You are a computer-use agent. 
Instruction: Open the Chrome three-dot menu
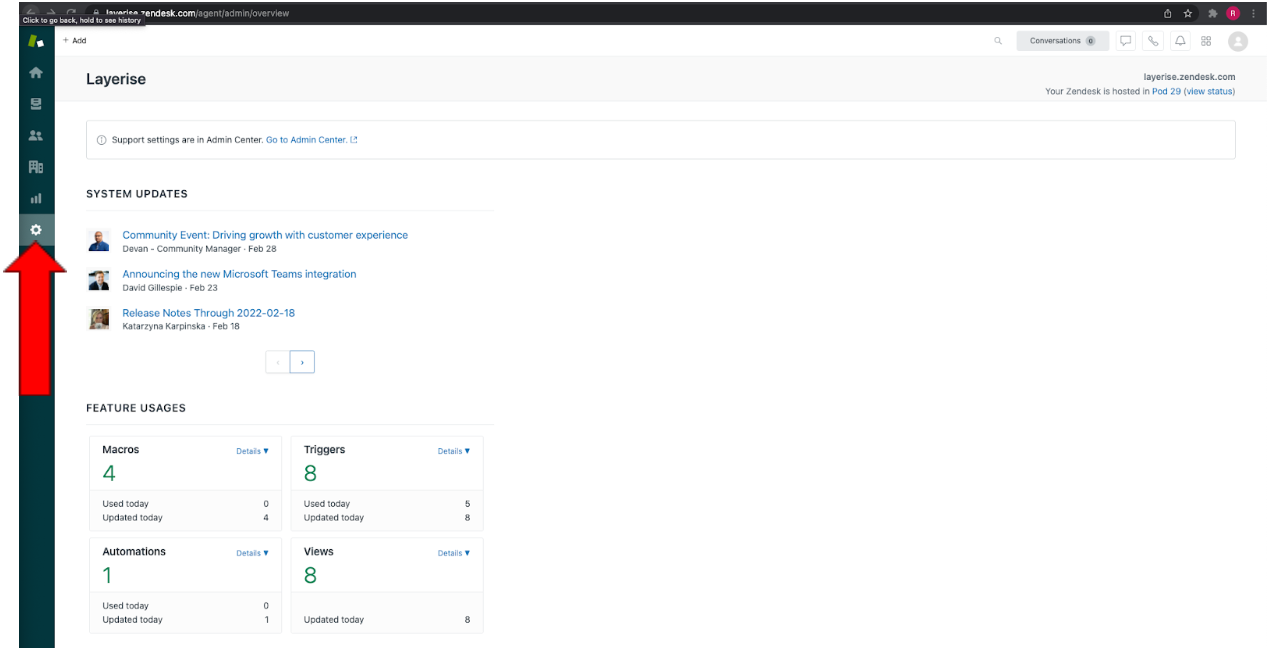(x=1253, y=13)
